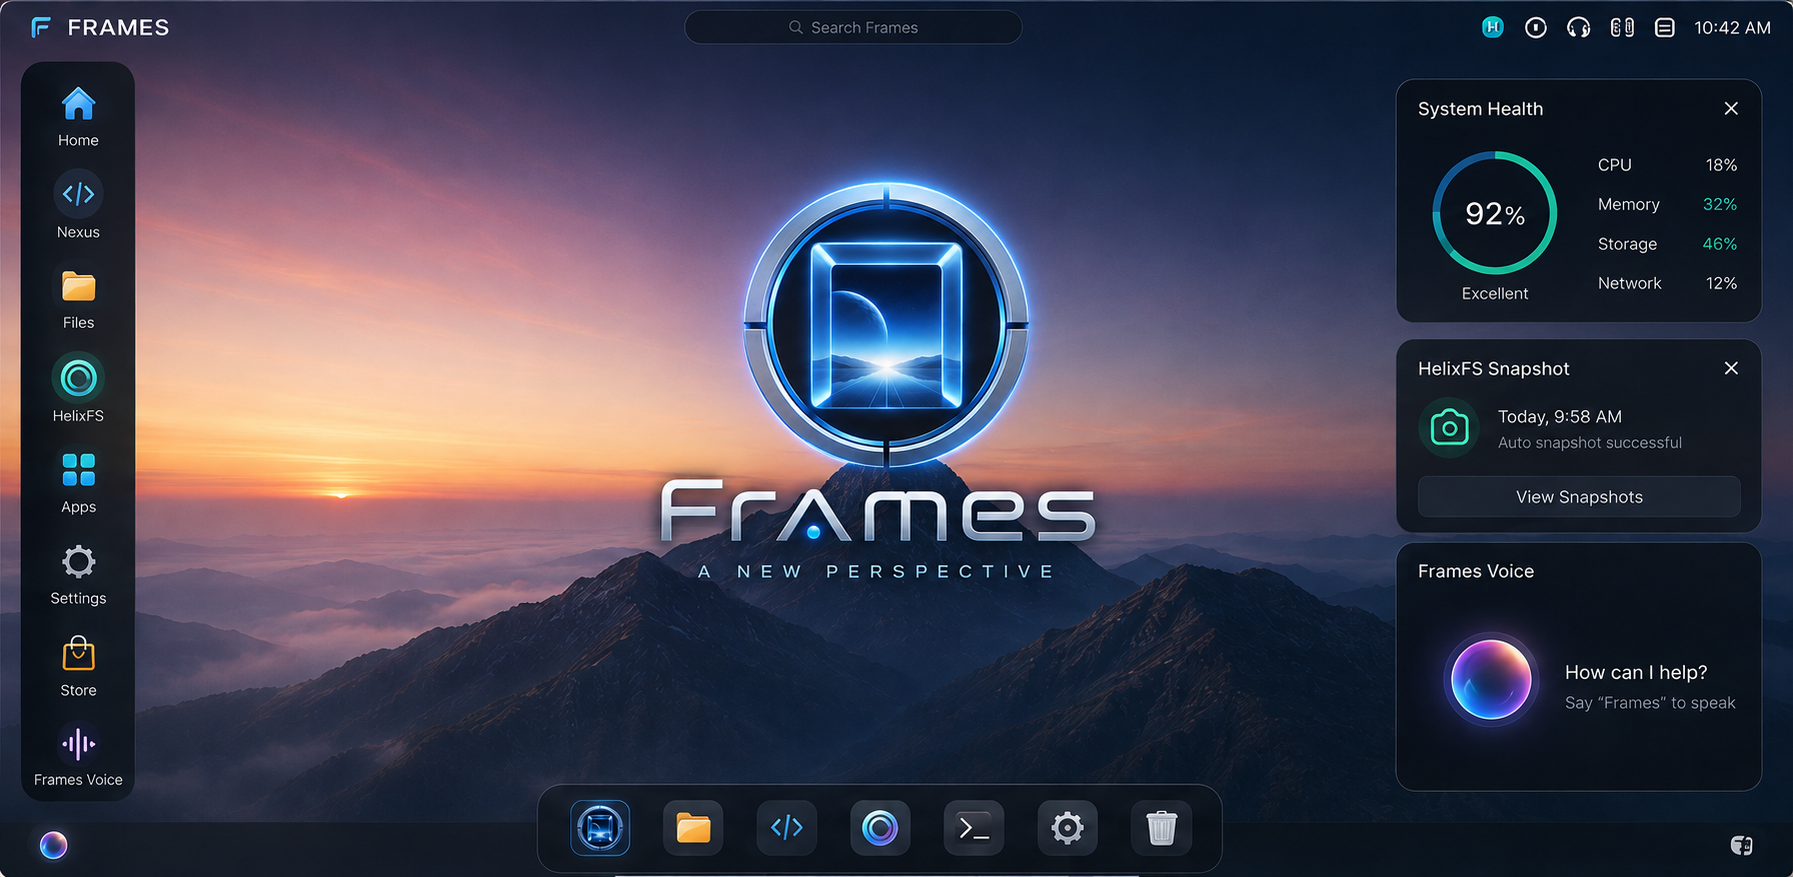Click the bottom-right corner tray icon
Image resolution: width=1793 pixels, height=877 pixels.
point(1741,845)
